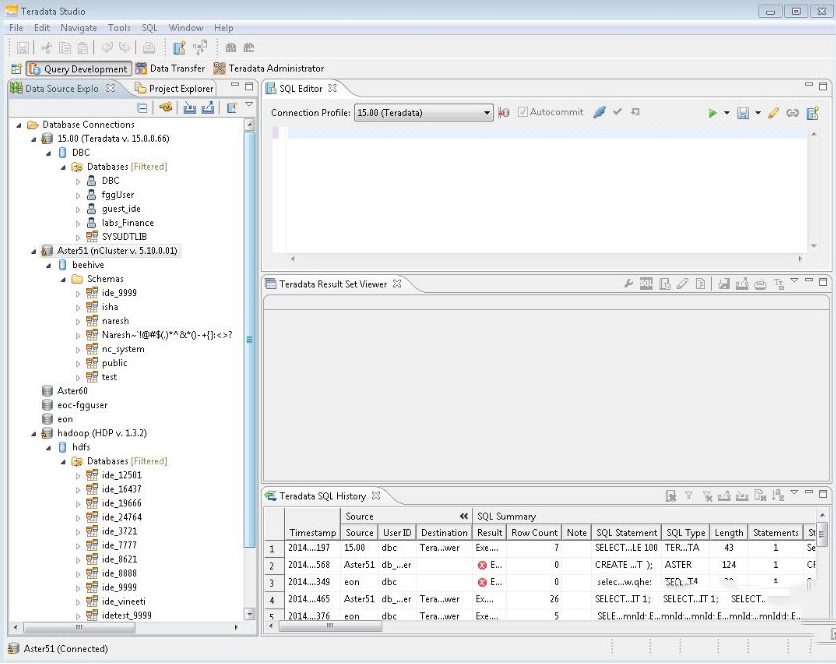Click the rollback arrow icon in SQL Editor

point(635,112)
